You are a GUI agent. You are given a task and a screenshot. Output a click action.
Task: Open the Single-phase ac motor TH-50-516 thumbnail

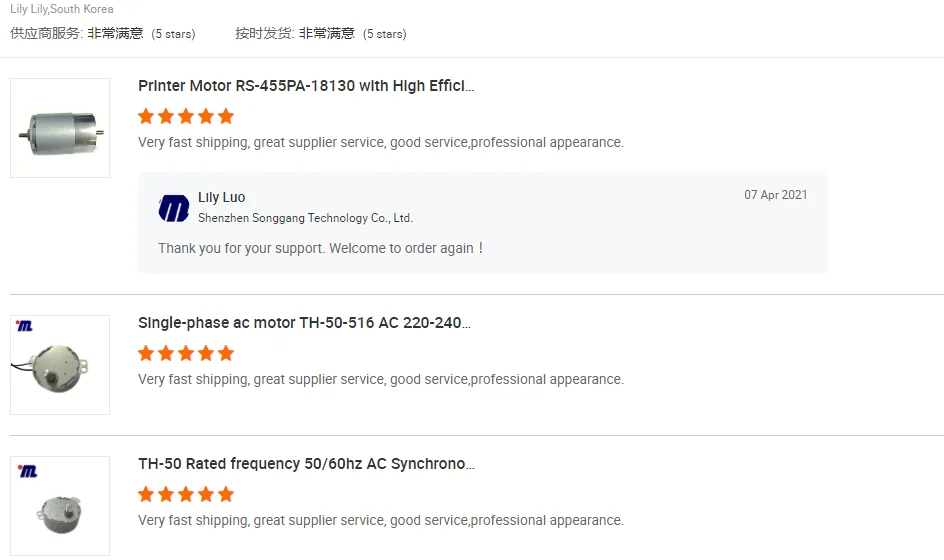coord(60,366)
